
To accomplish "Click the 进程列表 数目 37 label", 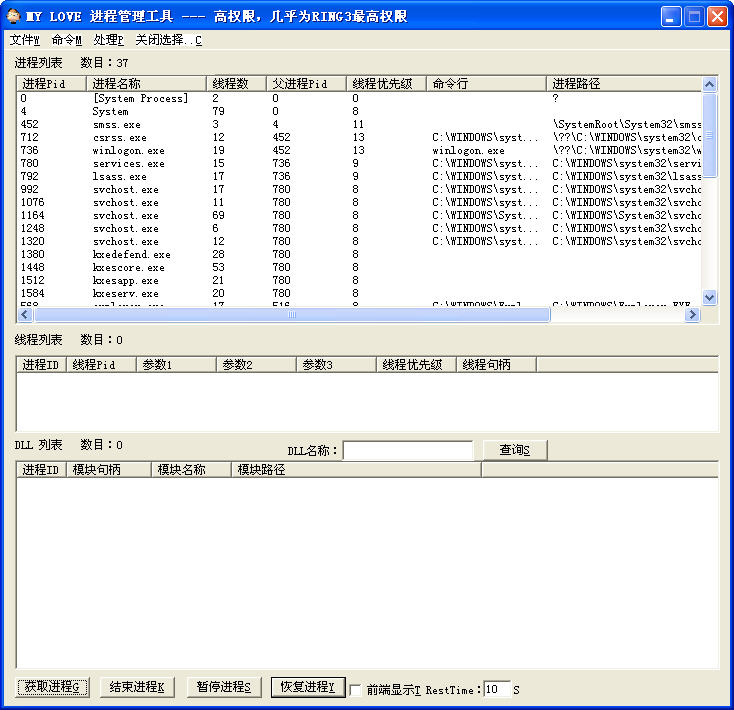I will (x=71, y=62).
